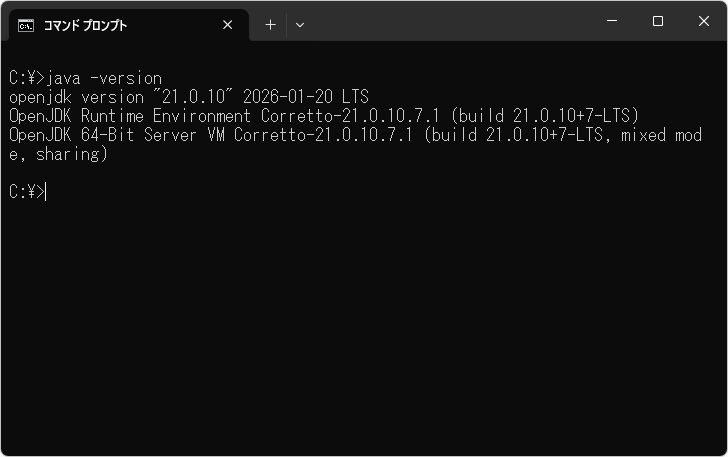Screen dimensions: 728x457
Task: Close the コマンド プロンプト tab
Action: [228, 25]
